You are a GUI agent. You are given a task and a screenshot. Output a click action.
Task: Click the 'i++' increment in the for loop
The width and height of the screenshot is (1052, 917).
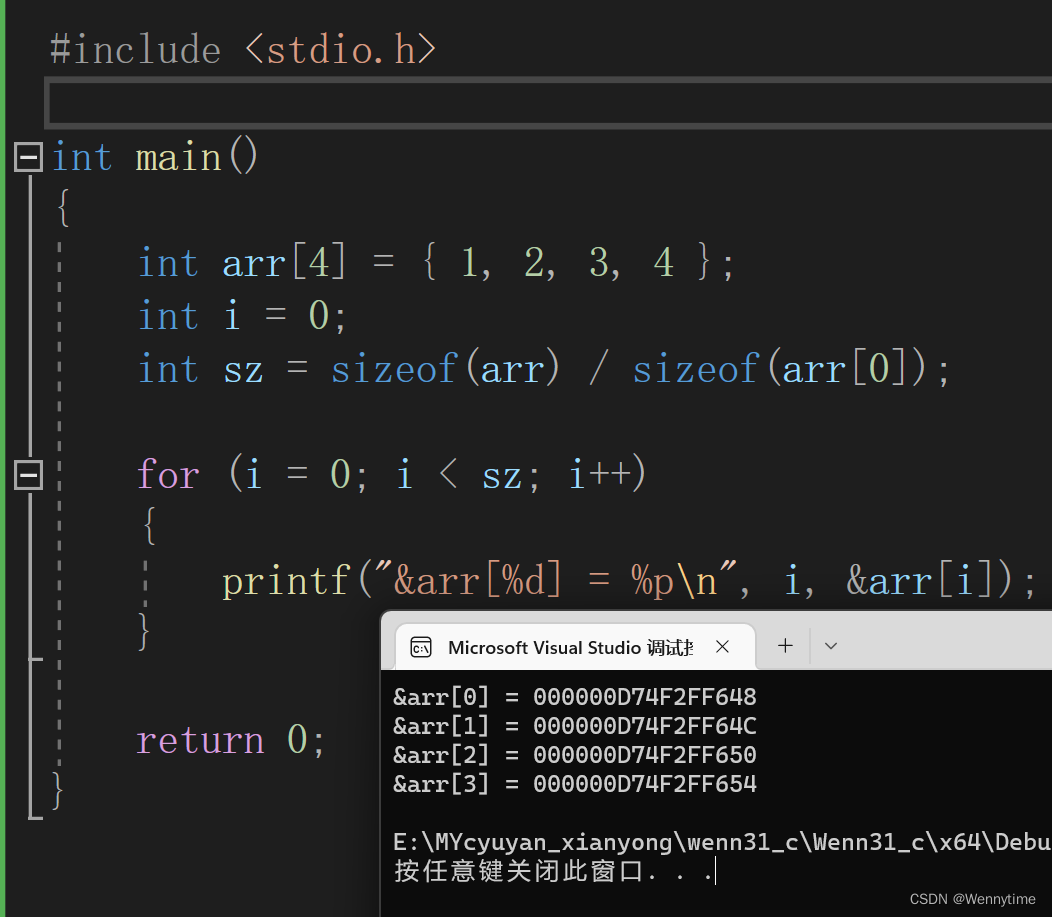600,474
